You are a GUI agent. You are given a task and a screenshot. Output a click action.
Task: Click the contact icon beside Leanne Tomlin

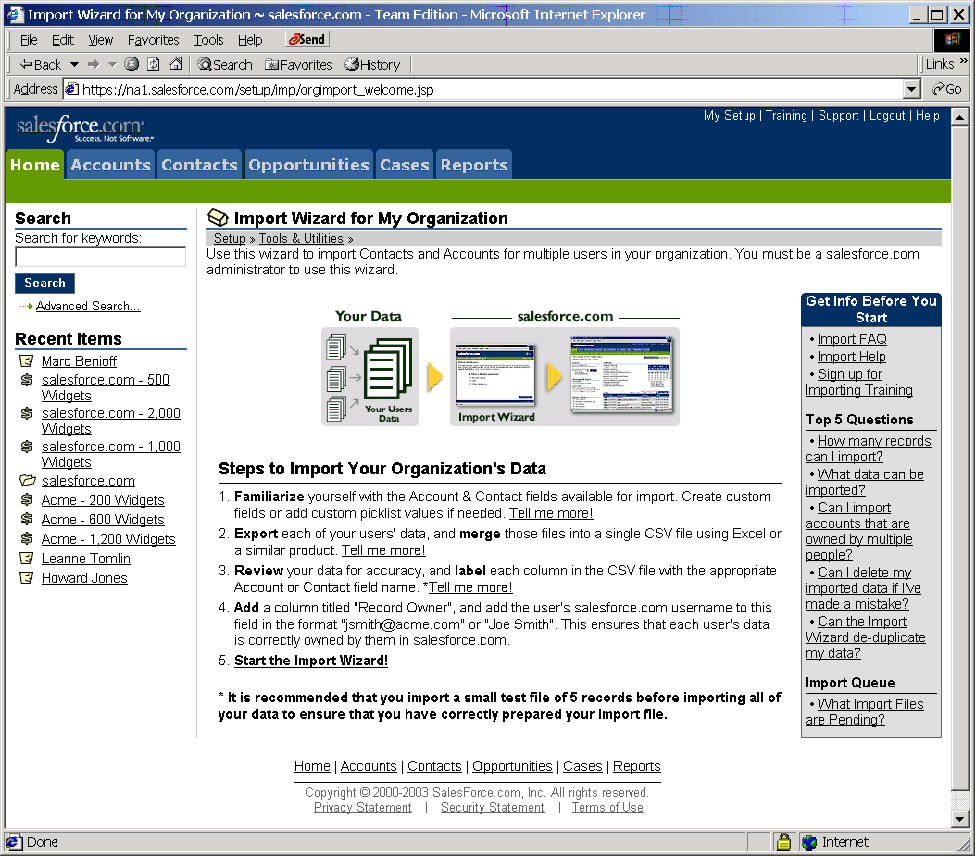tap(25, 558)
